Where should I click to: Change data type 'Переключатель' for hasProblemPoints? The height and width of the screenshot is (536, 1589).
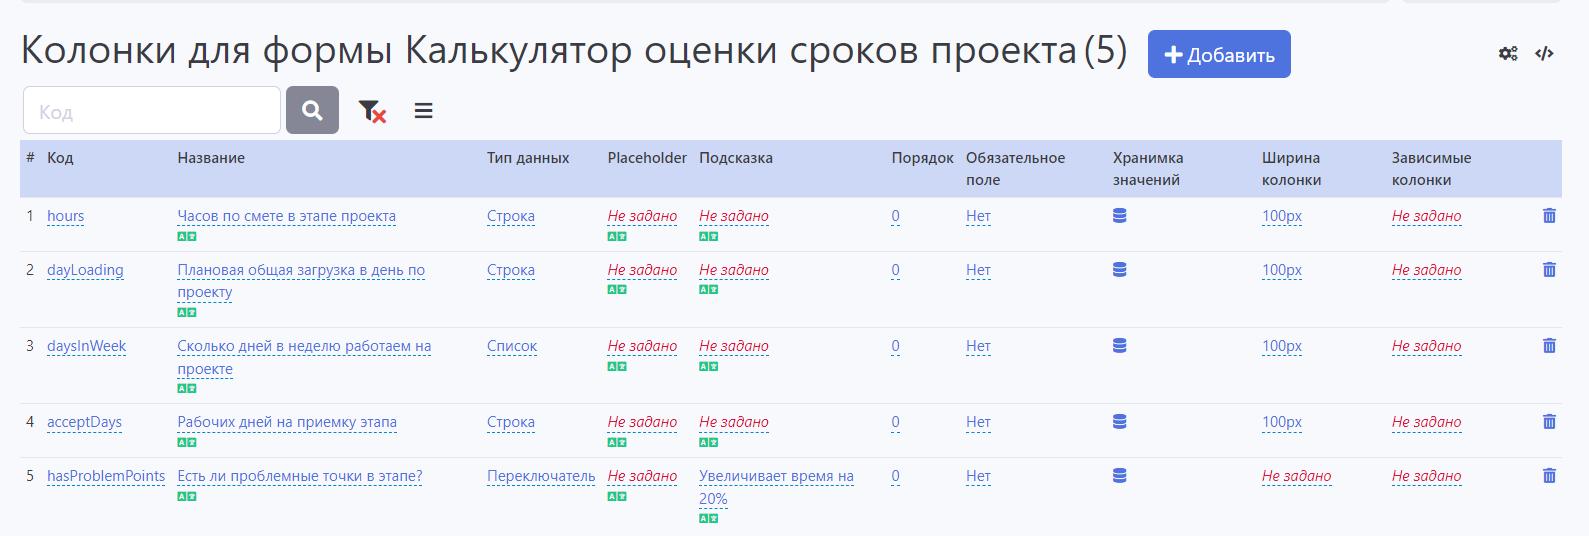click(540, 476)
